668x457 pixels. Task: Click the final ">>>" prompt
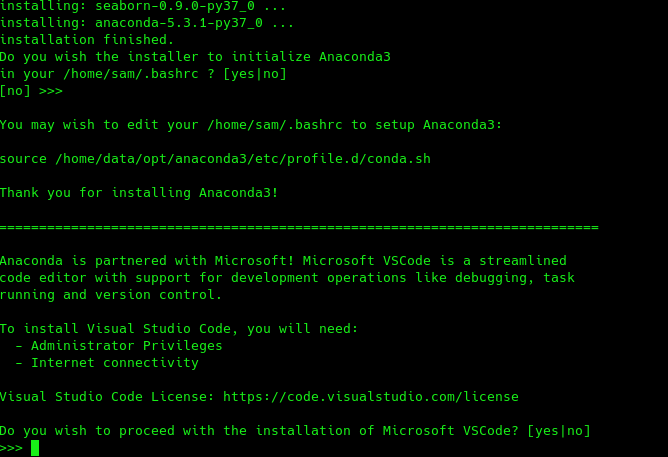12,447
